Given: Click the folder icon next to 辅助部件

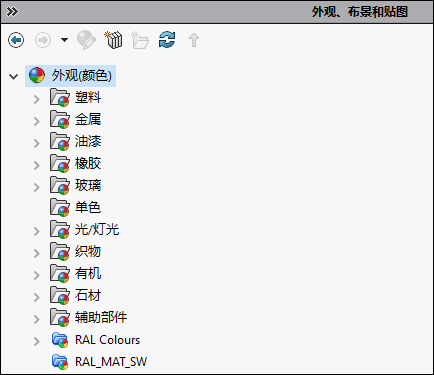Looking at the screenshot, I should click(x=60, y=317).
